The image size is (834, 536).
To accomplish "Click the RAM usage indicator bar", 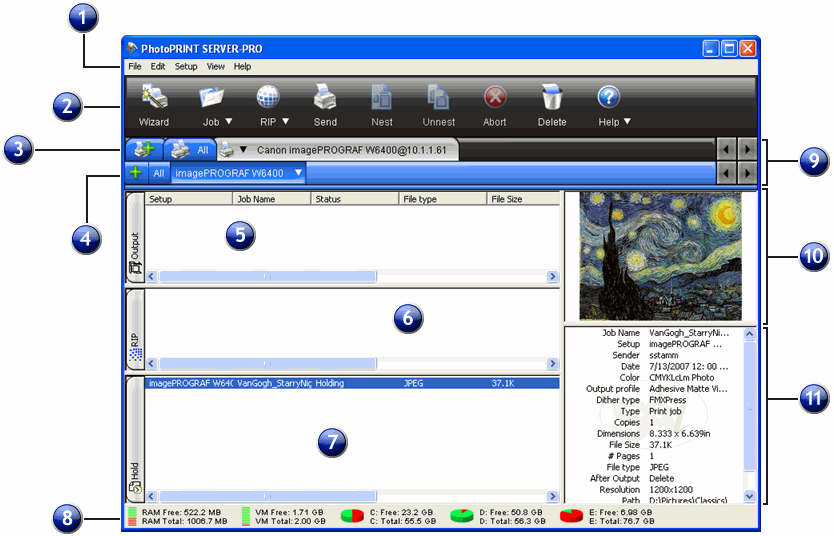I will pos(132,516).
